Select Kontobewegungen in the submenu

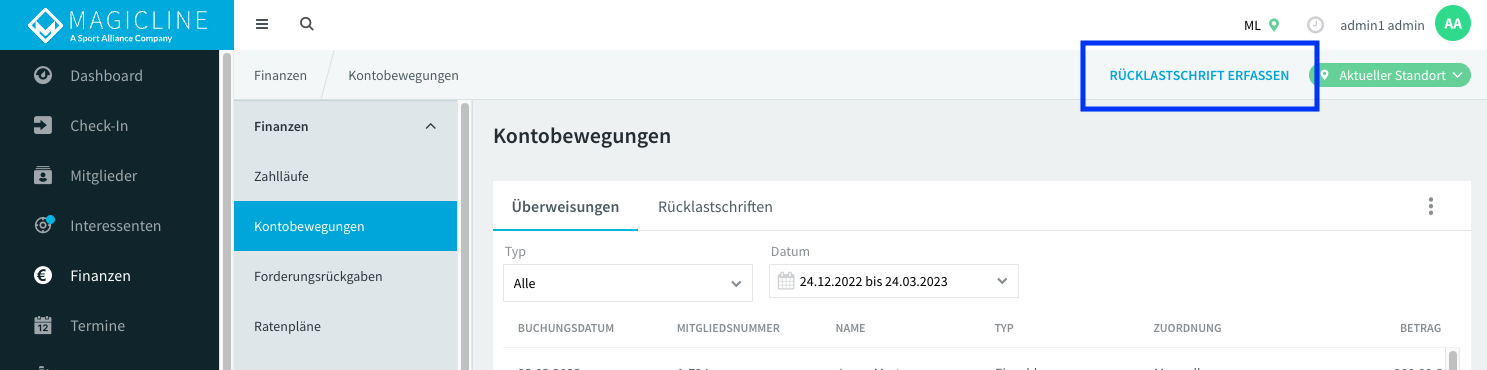(x=346, y=226)
